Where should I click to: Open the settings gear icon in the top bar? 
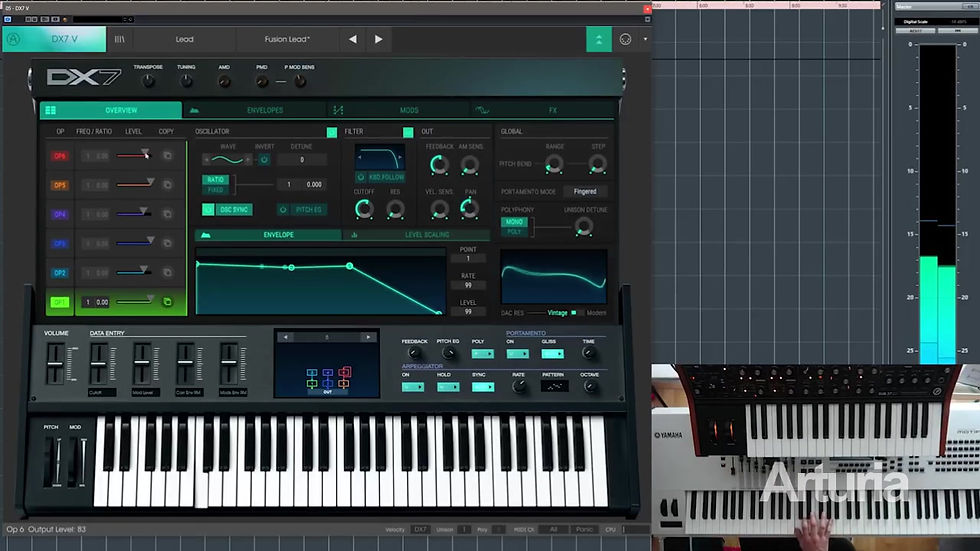(625, 39)
